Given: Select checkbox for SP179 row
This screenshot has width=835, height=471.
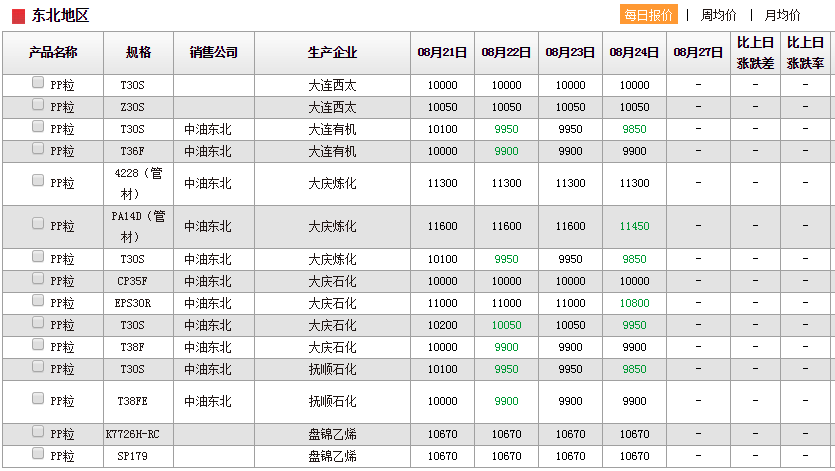Looking at the screenshot, I should pos(38,453).
